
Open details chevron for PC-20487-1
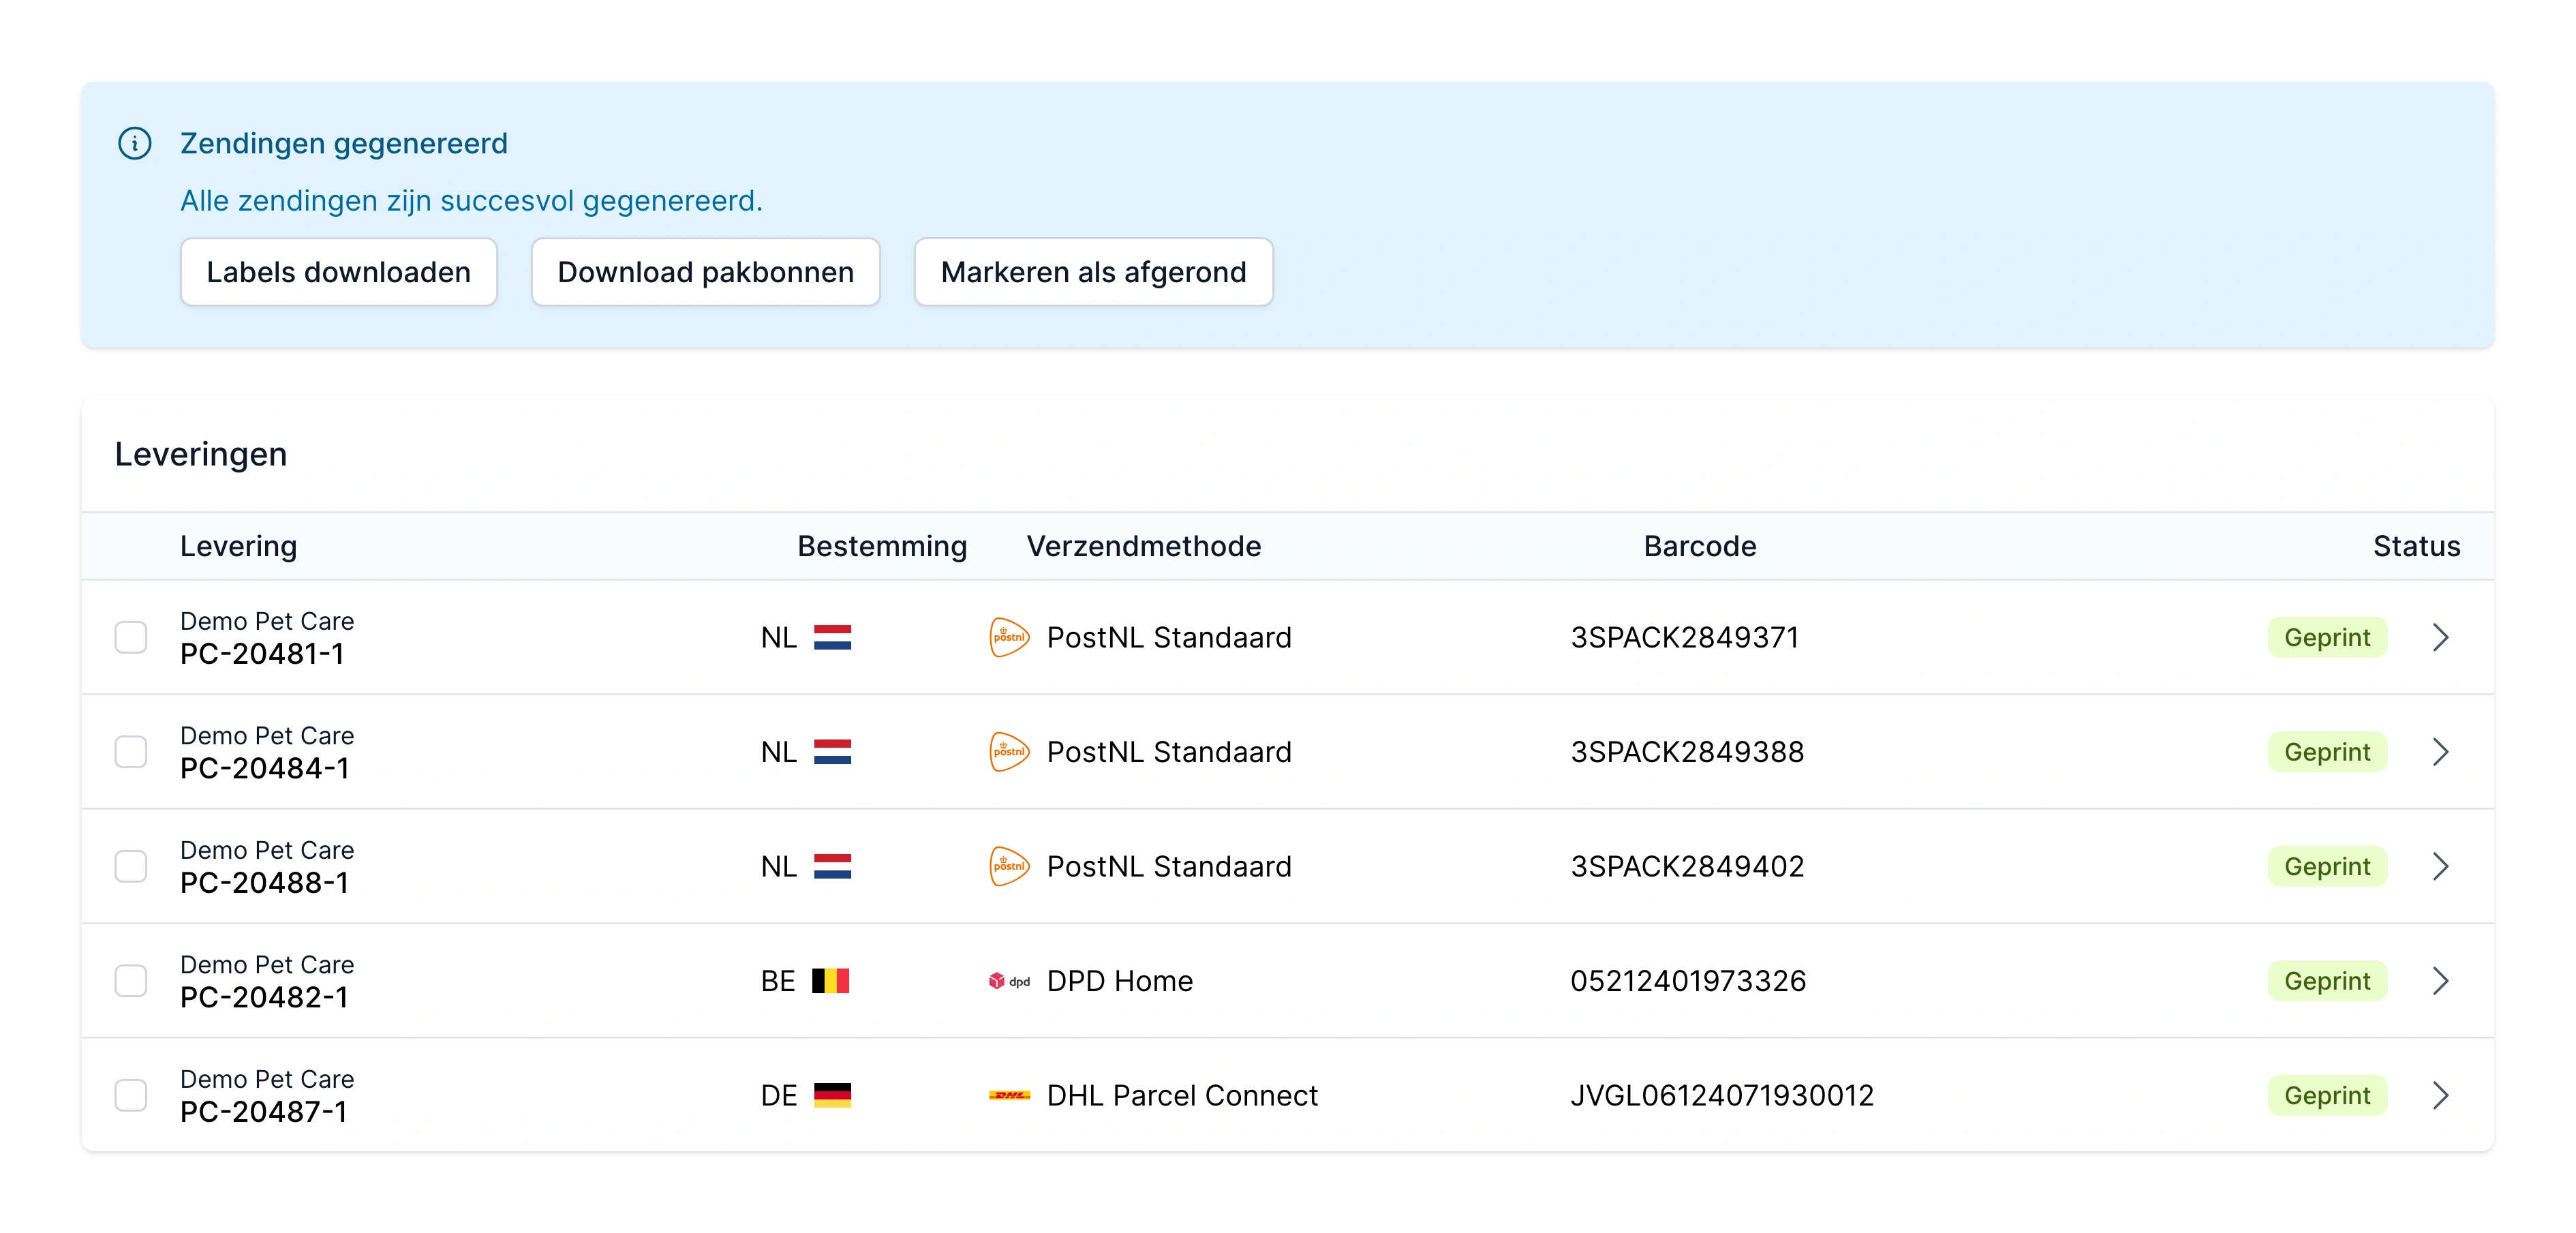tap(2440, 1096)
